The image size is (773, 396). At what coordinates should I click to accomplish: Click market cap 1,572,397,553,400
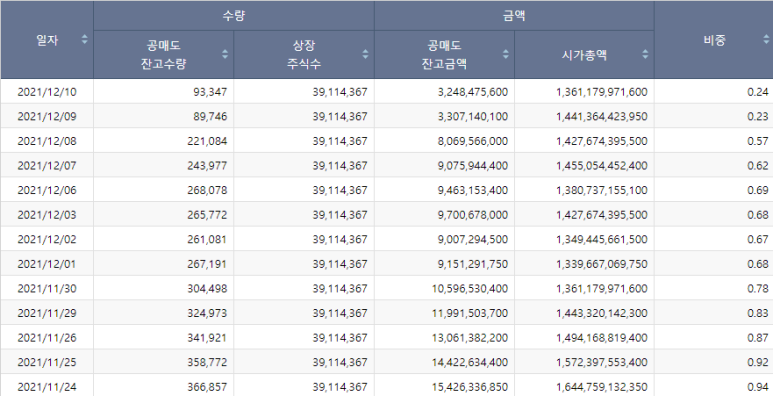coord(602,362)
